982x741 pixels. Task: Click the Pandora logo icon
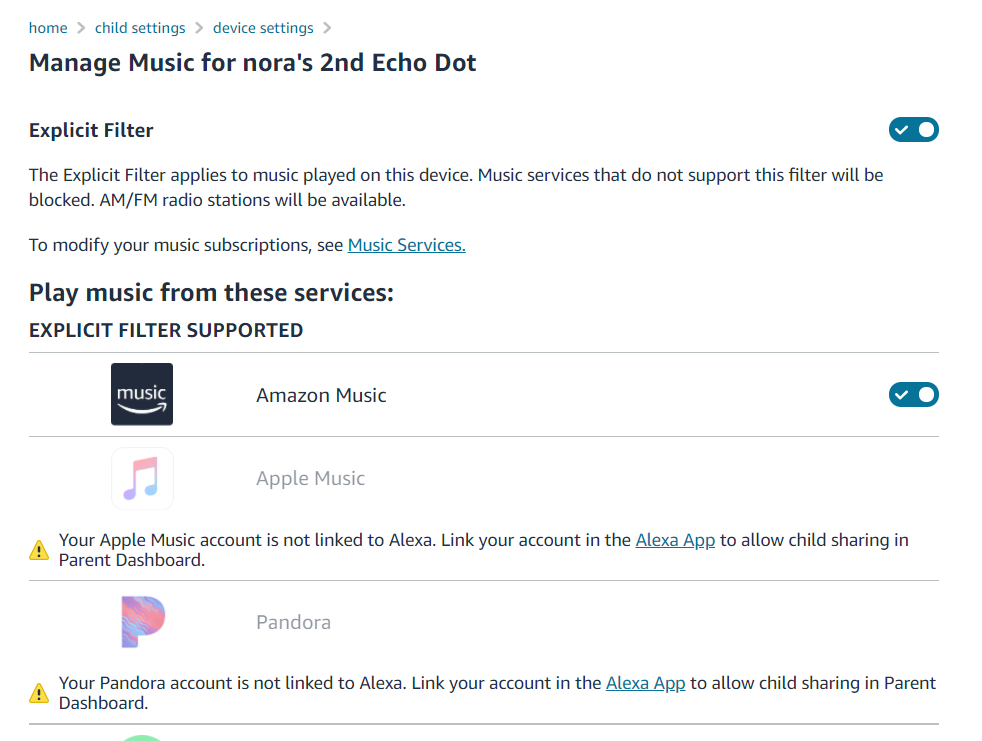click(141, 622)
